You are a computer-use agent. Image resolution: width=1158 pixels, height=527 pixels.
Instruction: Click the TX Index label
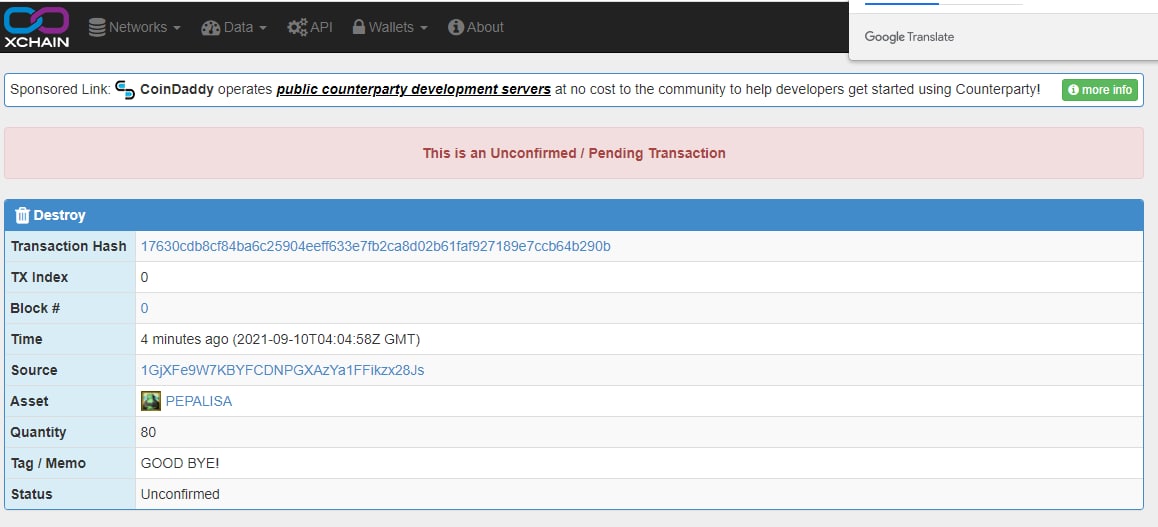[39, 277]
